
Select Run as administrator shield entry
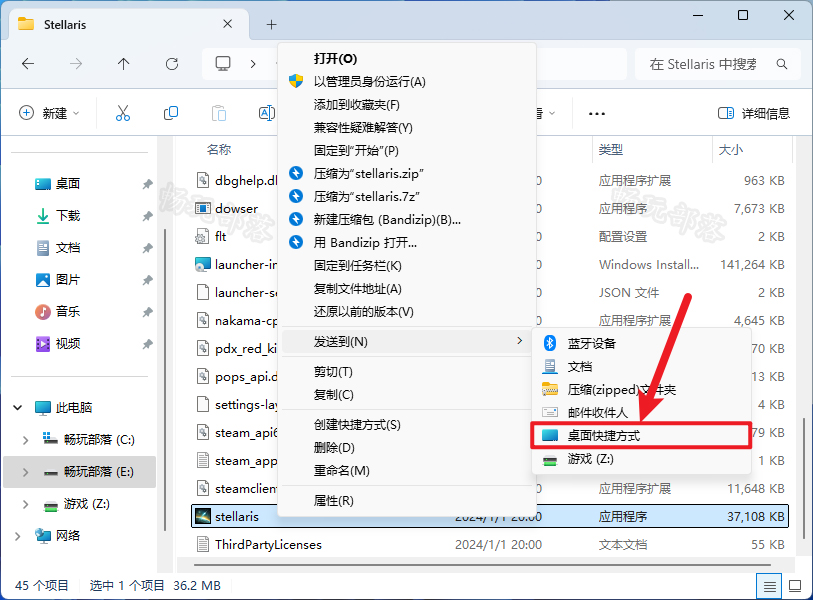(406, 82)
